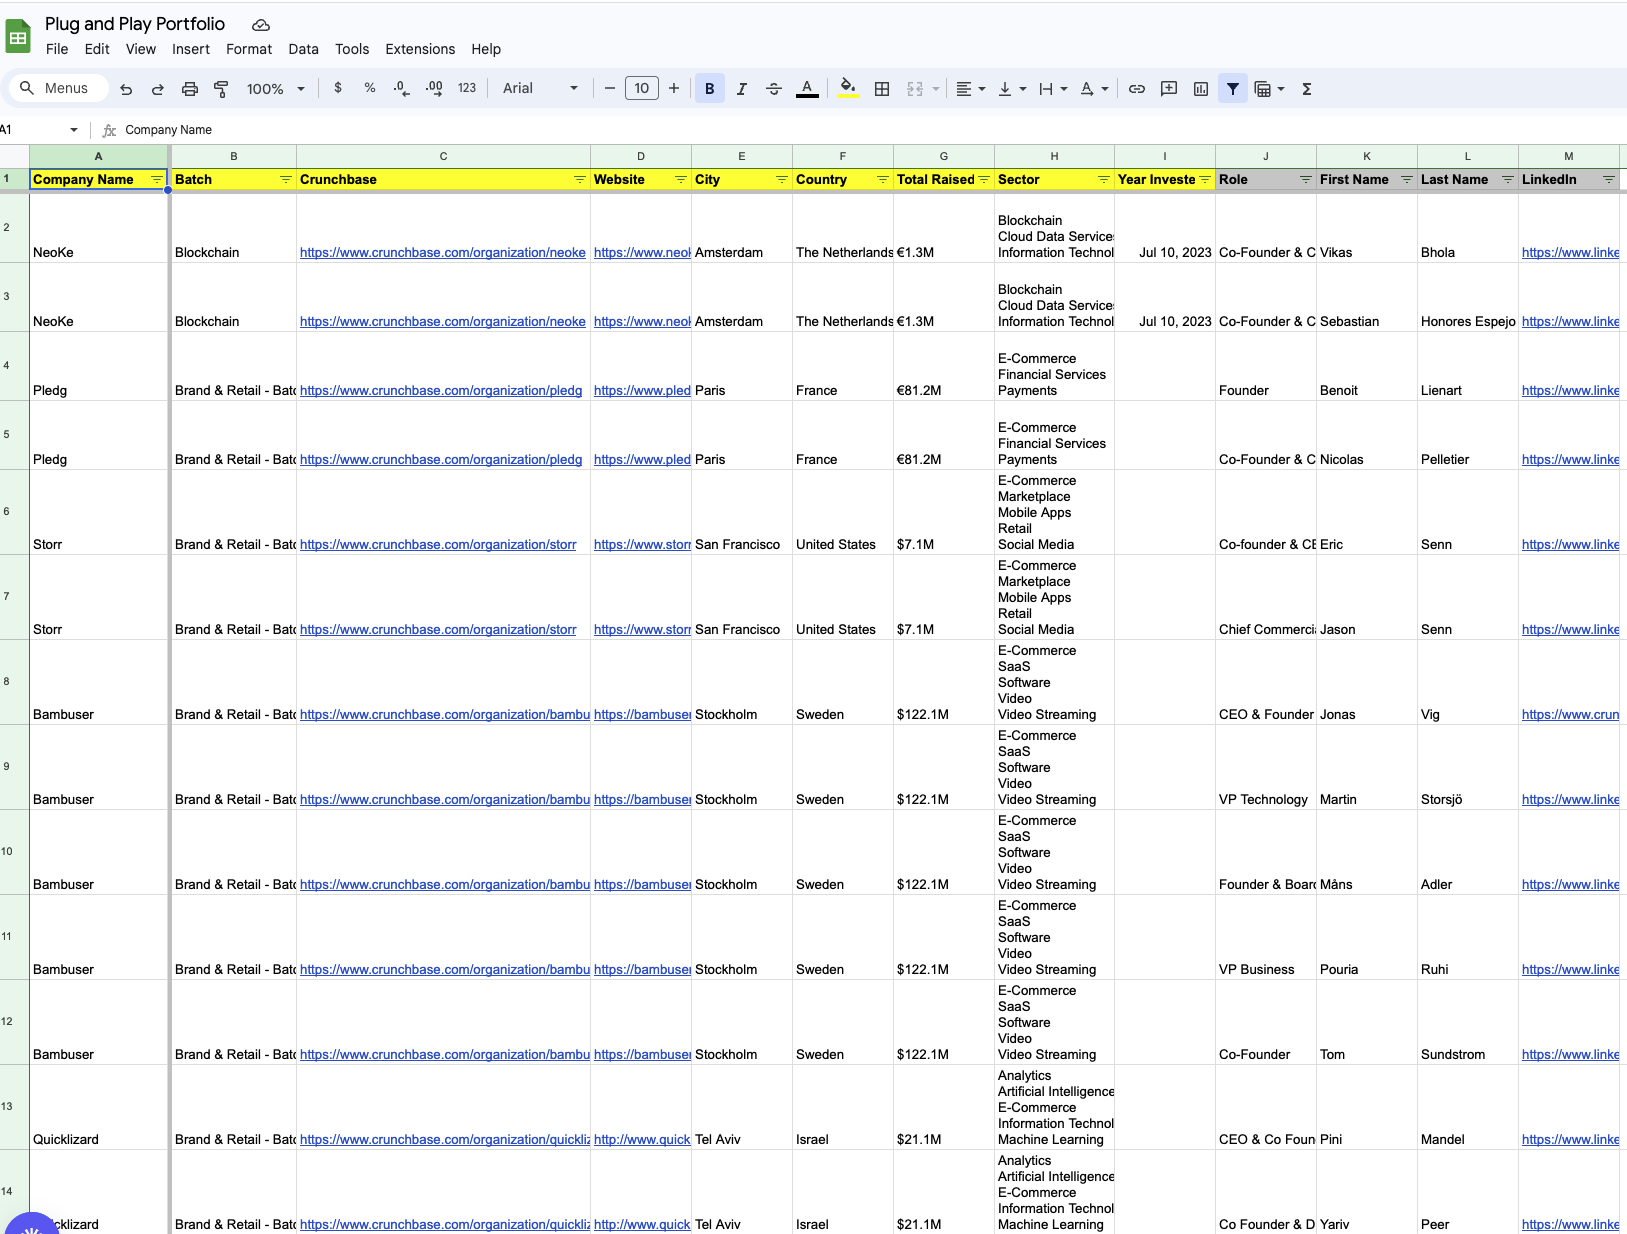The width and height of the screenshot is (1627, 1234).
Task: Toggle italic formatting
Action: point(742,89)
